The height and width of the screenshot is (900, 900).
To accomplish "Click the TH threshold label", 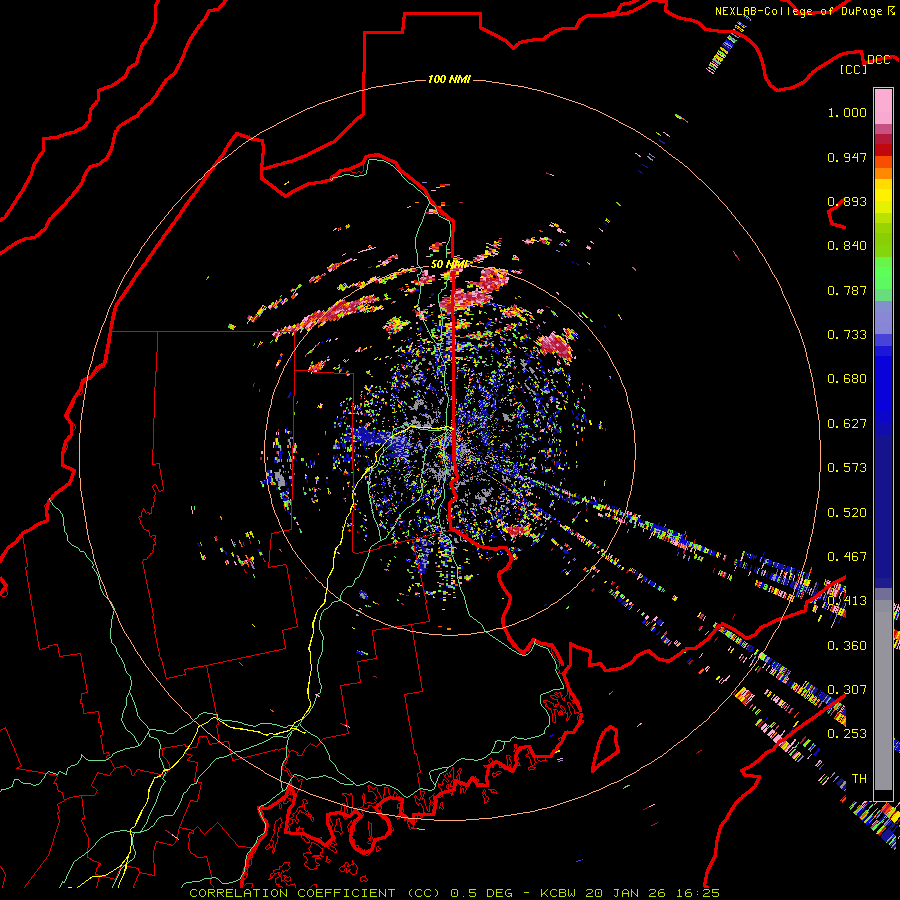I will pos(859,779).
